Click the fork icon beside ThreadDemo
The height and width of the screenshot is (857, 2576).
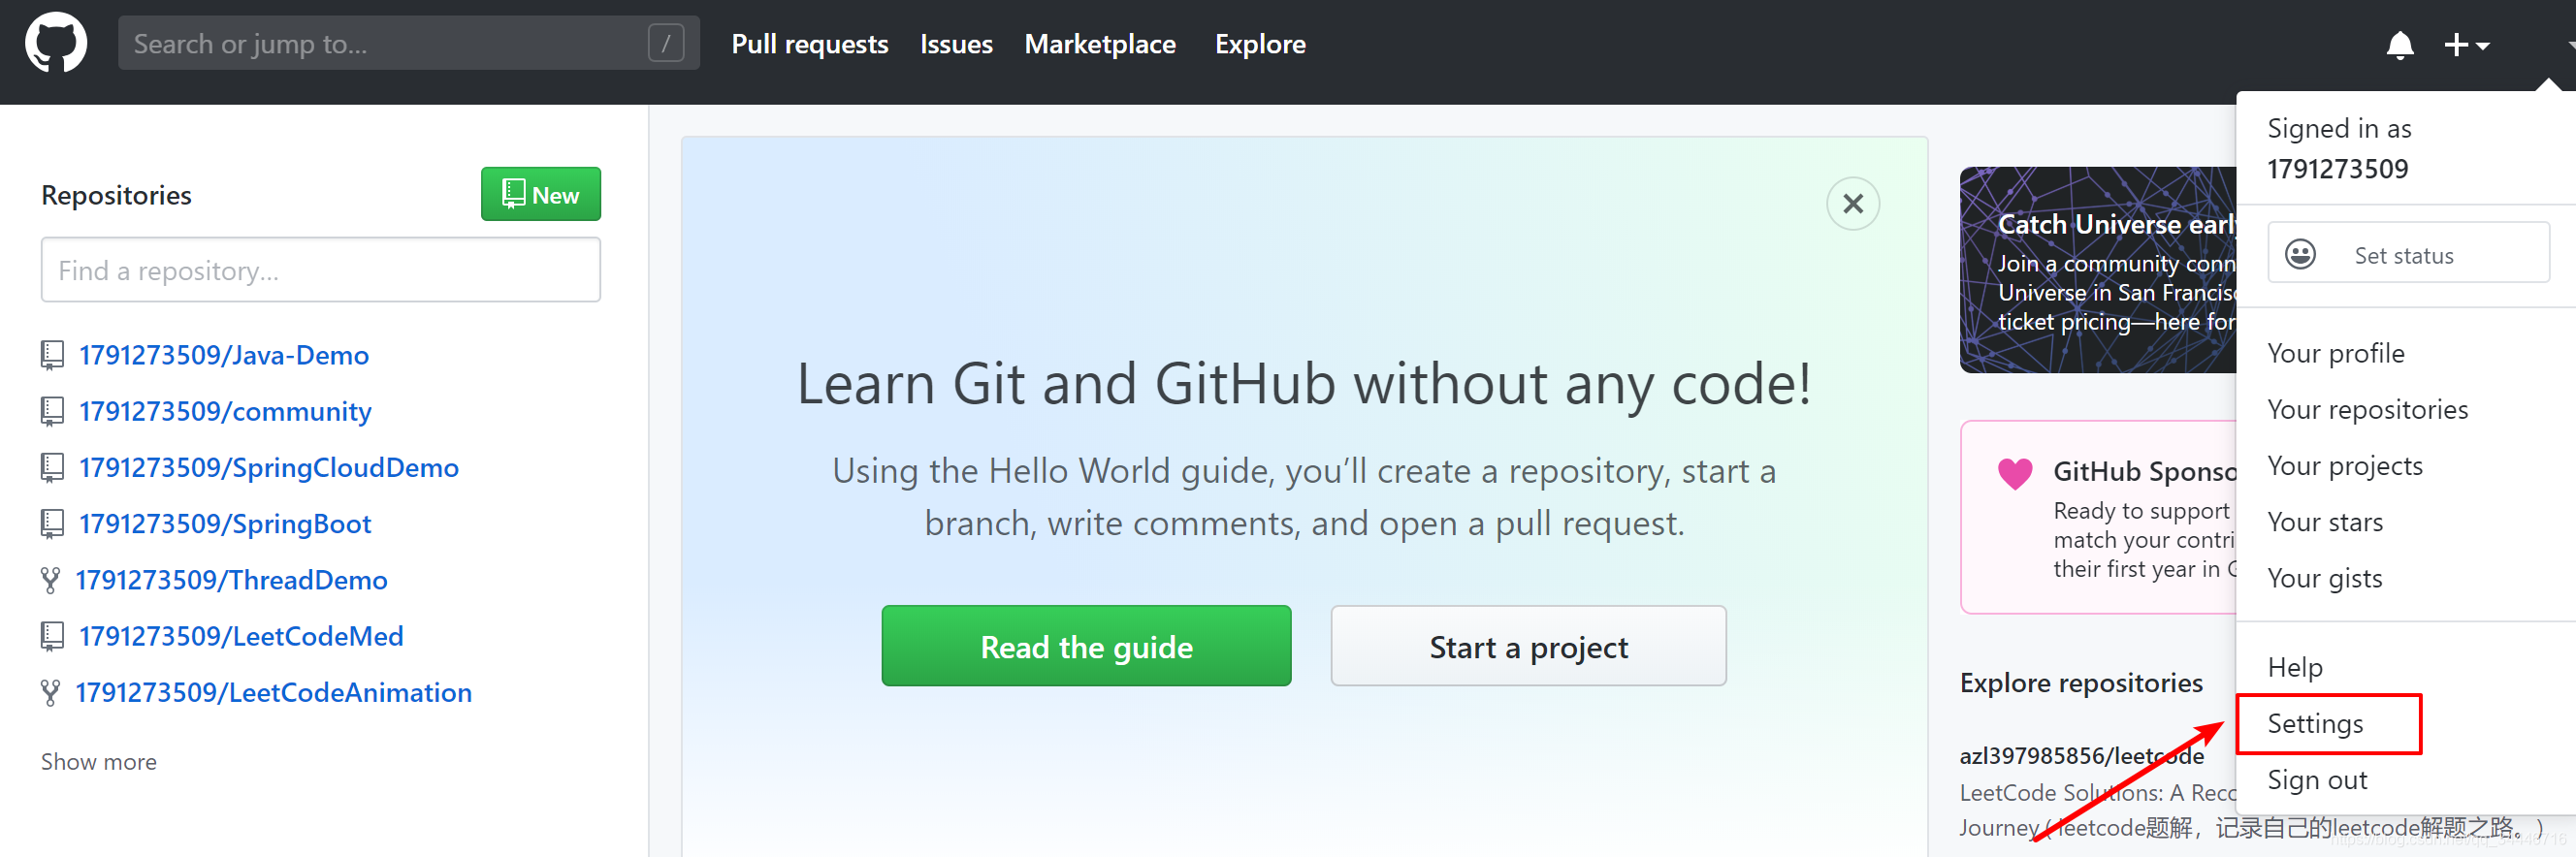[50, 580]
